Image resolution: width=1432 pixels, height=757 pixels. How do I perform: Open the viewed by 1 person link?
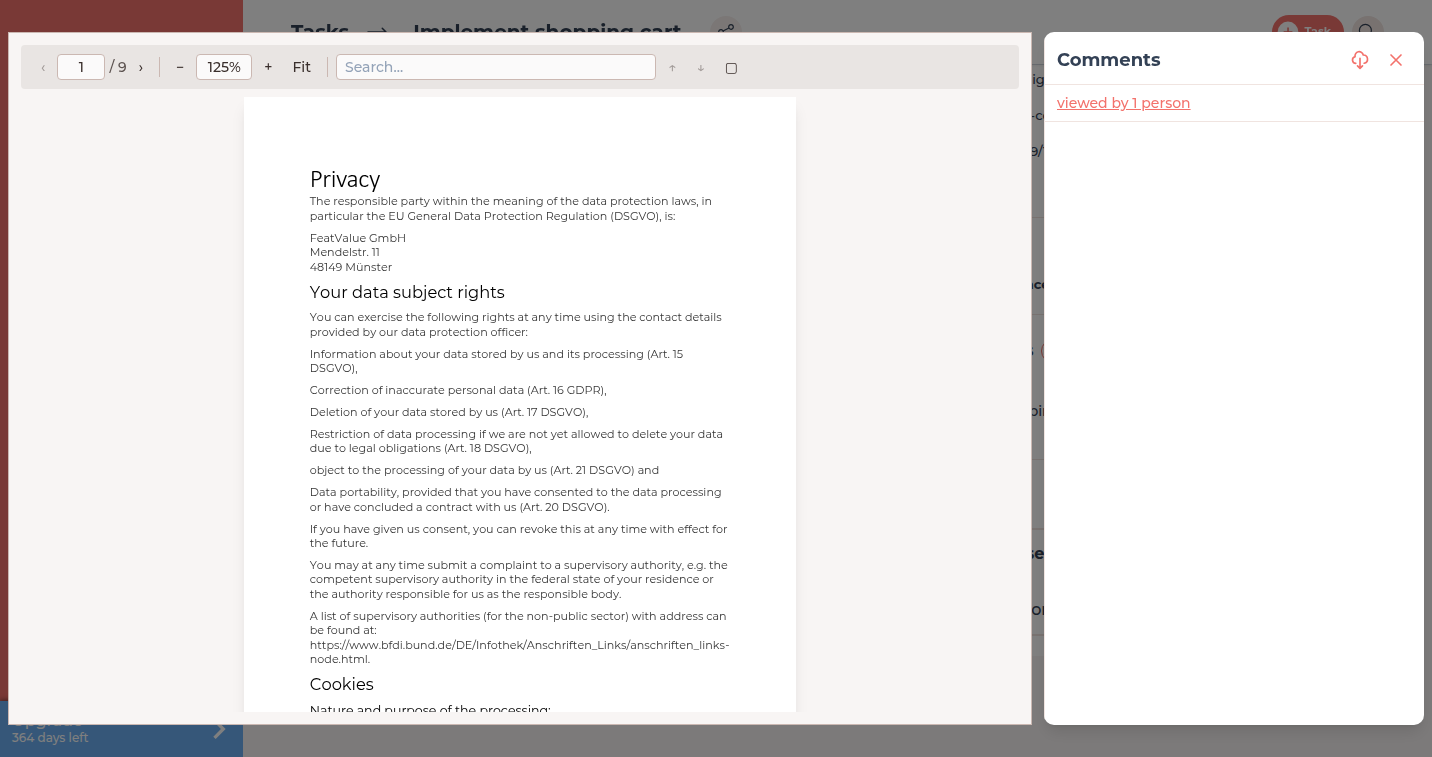coord(1123,103)
